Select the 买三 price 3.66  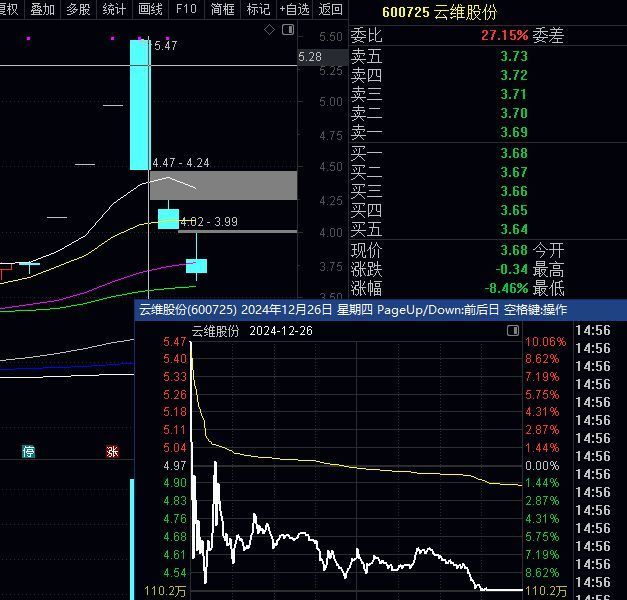514,191
